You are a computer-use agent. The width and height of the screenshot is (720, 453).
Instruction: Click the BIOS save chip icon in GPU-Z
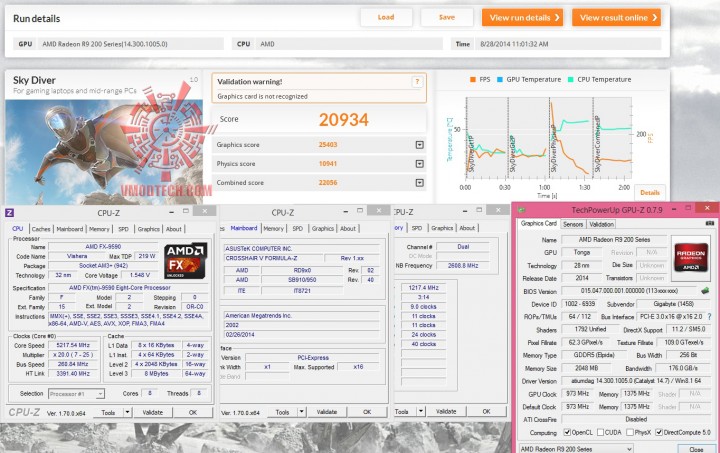705,291
